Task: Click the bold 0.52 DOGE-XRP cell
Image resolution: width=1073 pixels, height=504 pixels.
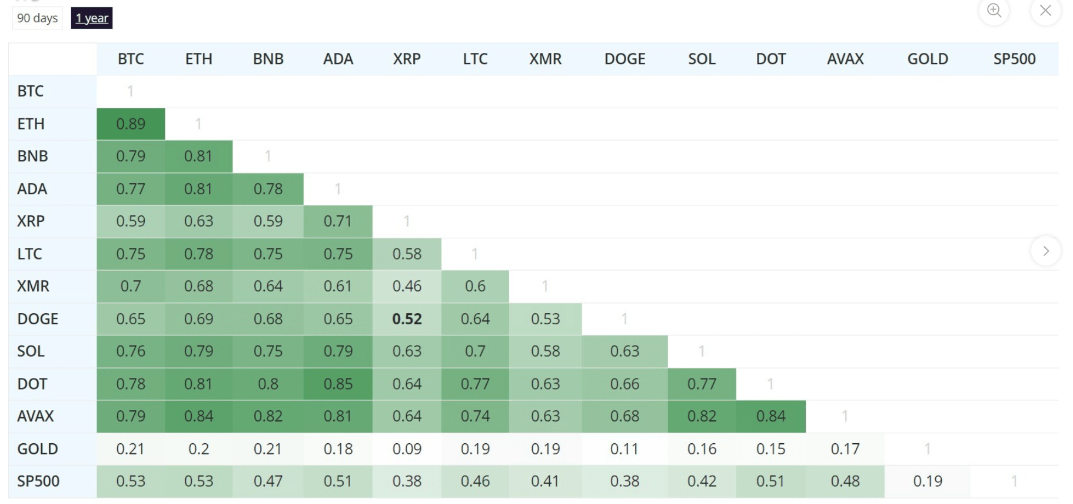Action: point(407,319)
